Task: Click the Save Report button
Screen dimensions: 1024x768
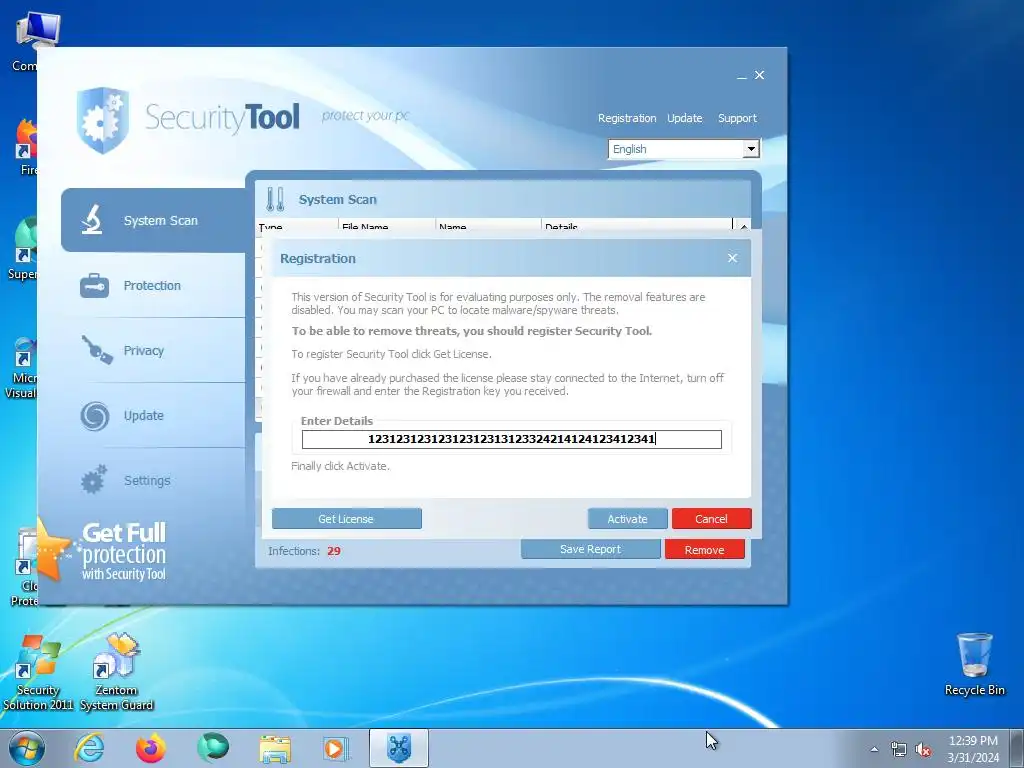Action: [590, 549]
